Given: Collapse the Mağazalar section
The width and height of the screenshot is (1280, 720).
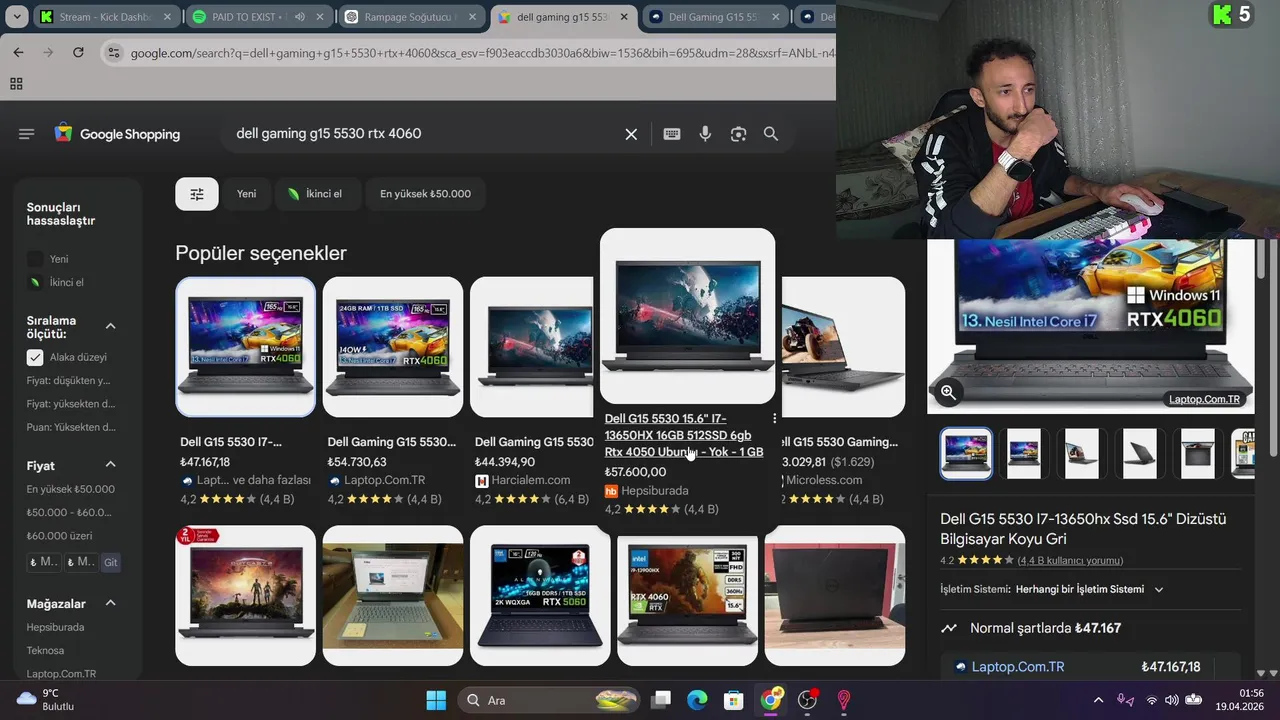Looking at the screenshot, I should (x=110, y=603).
